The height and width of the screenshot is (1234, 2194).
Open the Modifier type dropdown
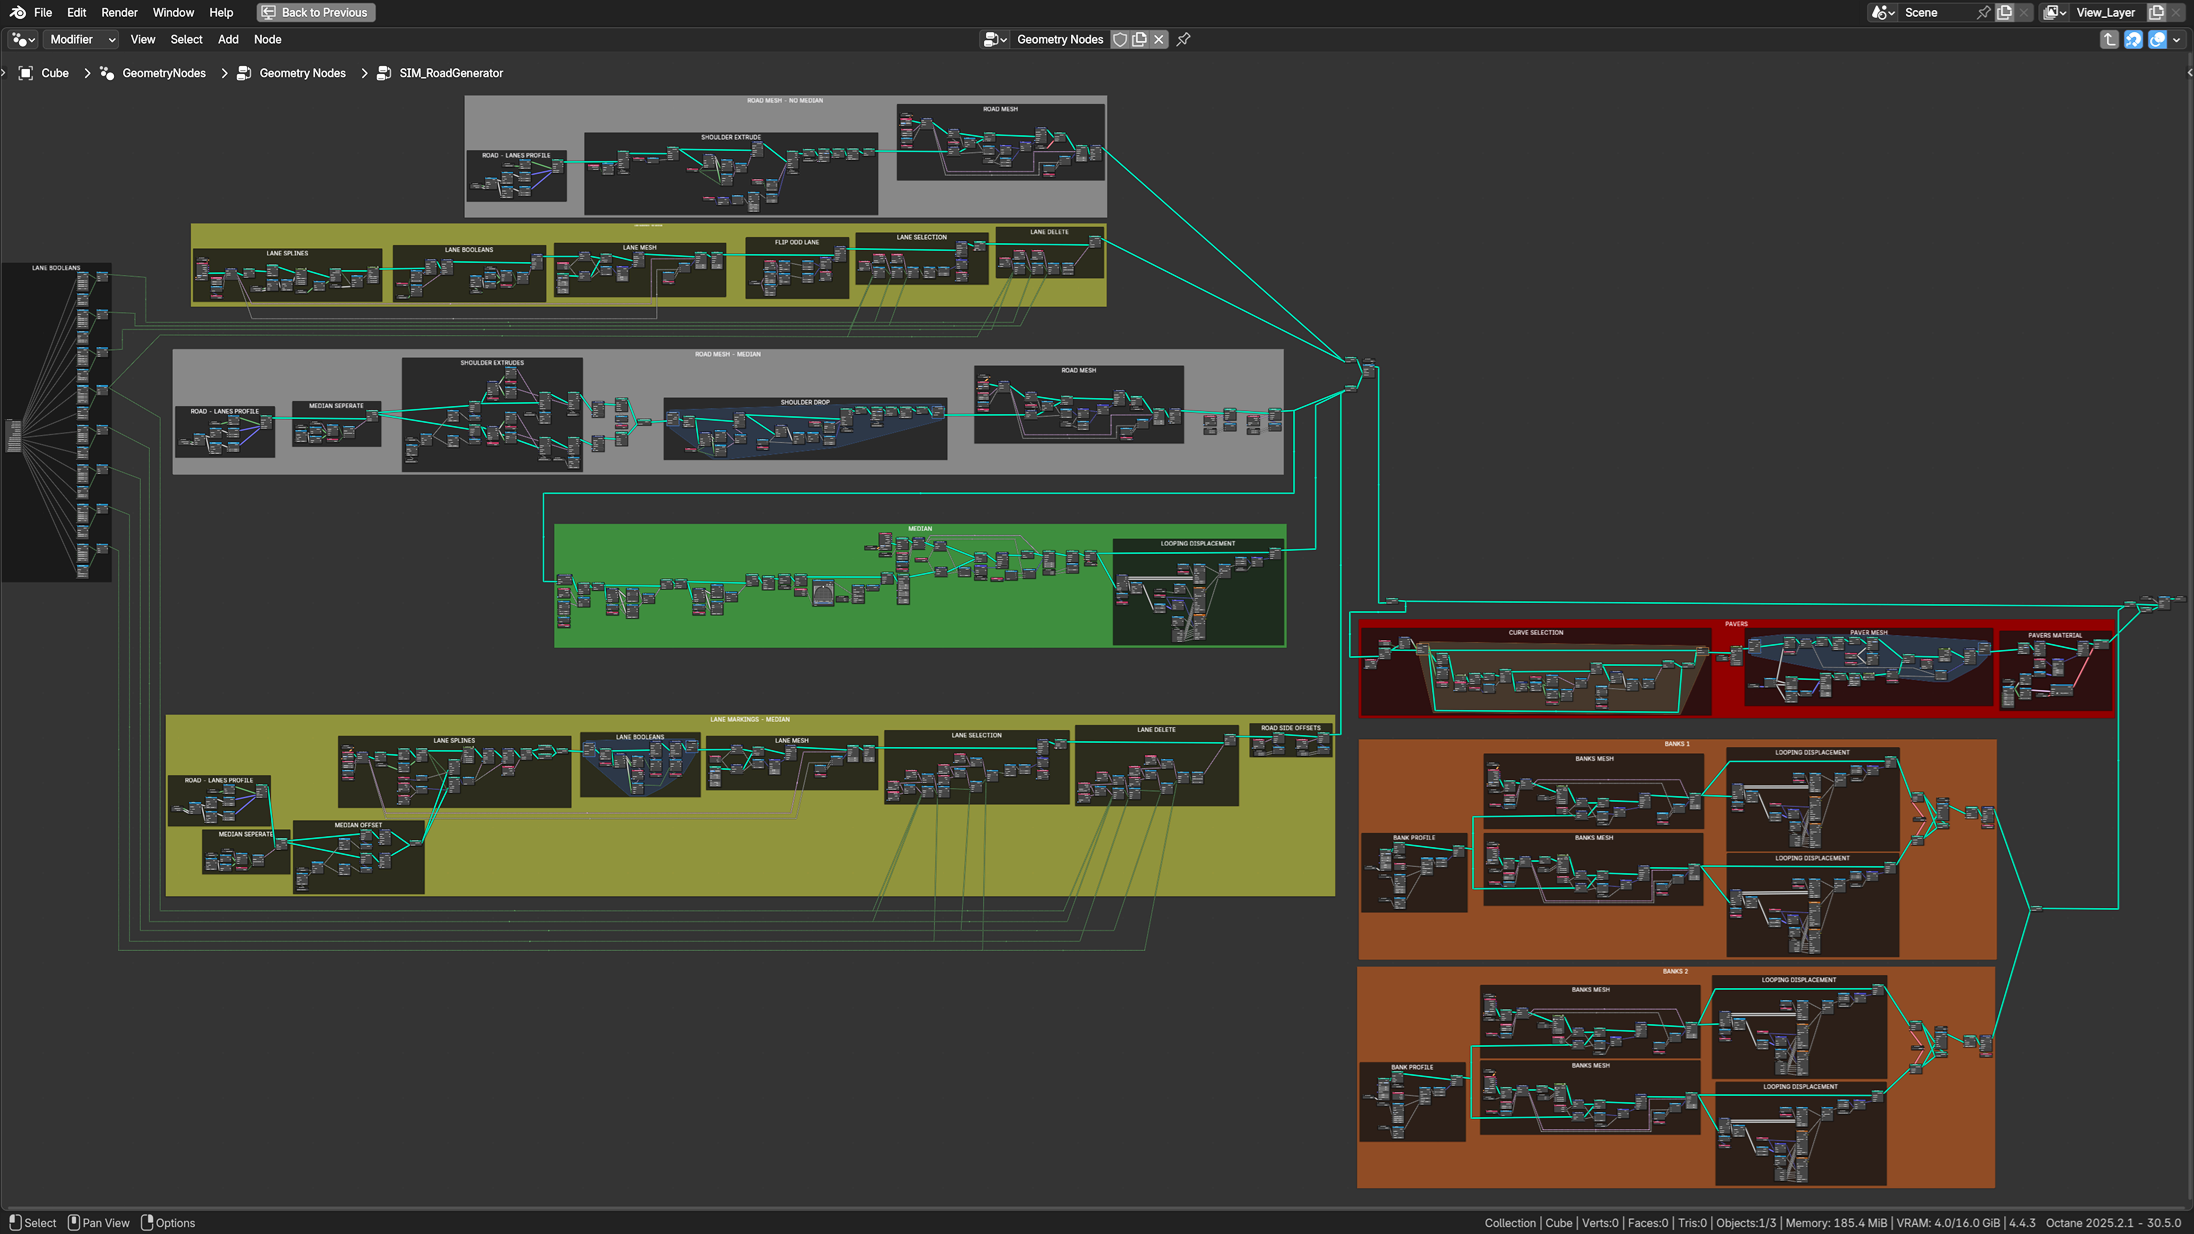[82, 40]
